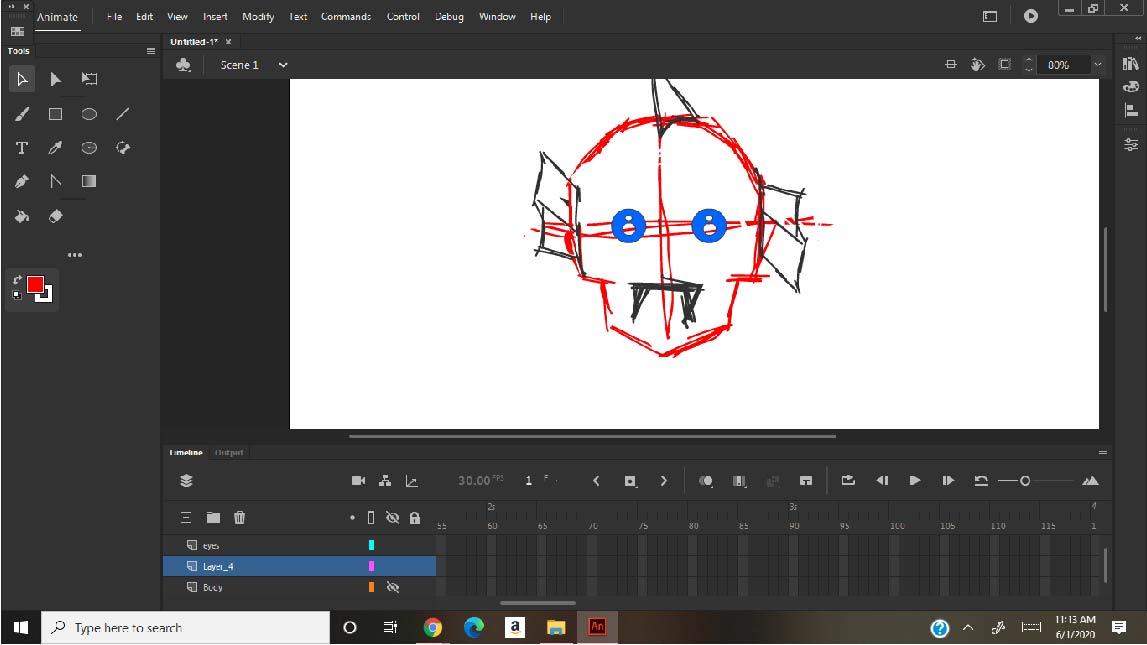Select the Brush tool

(22, 114)
